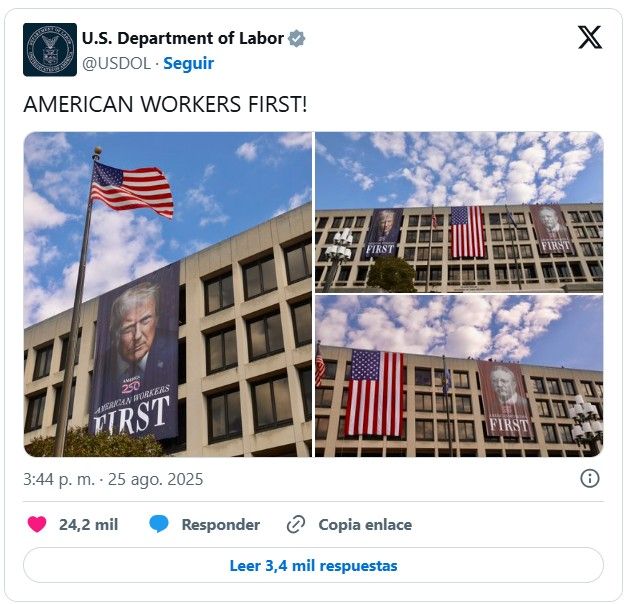Click the blue verified badge
This screenshot has height=604, width=630.
point(297,39)
